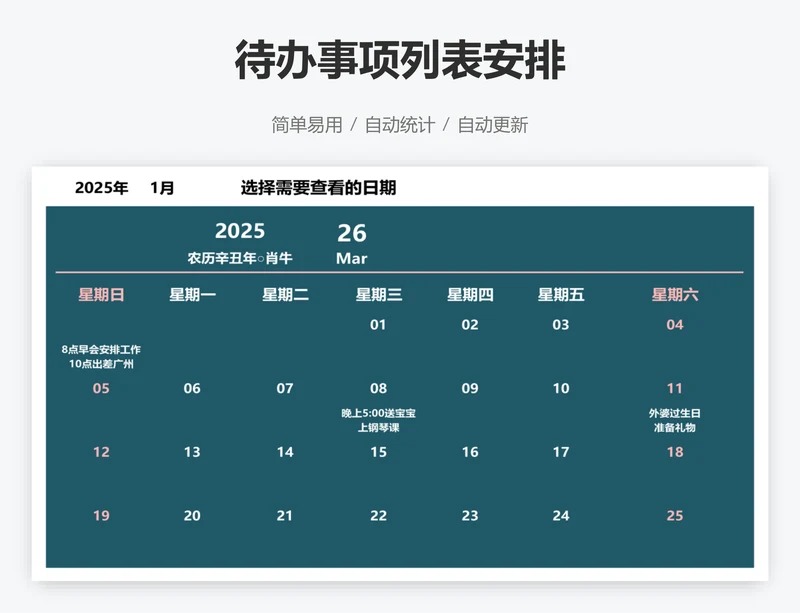Image resolution: width=800 pixels, height=613 pixels.
Task: Select calendar date 09
Action: (x=470, y=388)
